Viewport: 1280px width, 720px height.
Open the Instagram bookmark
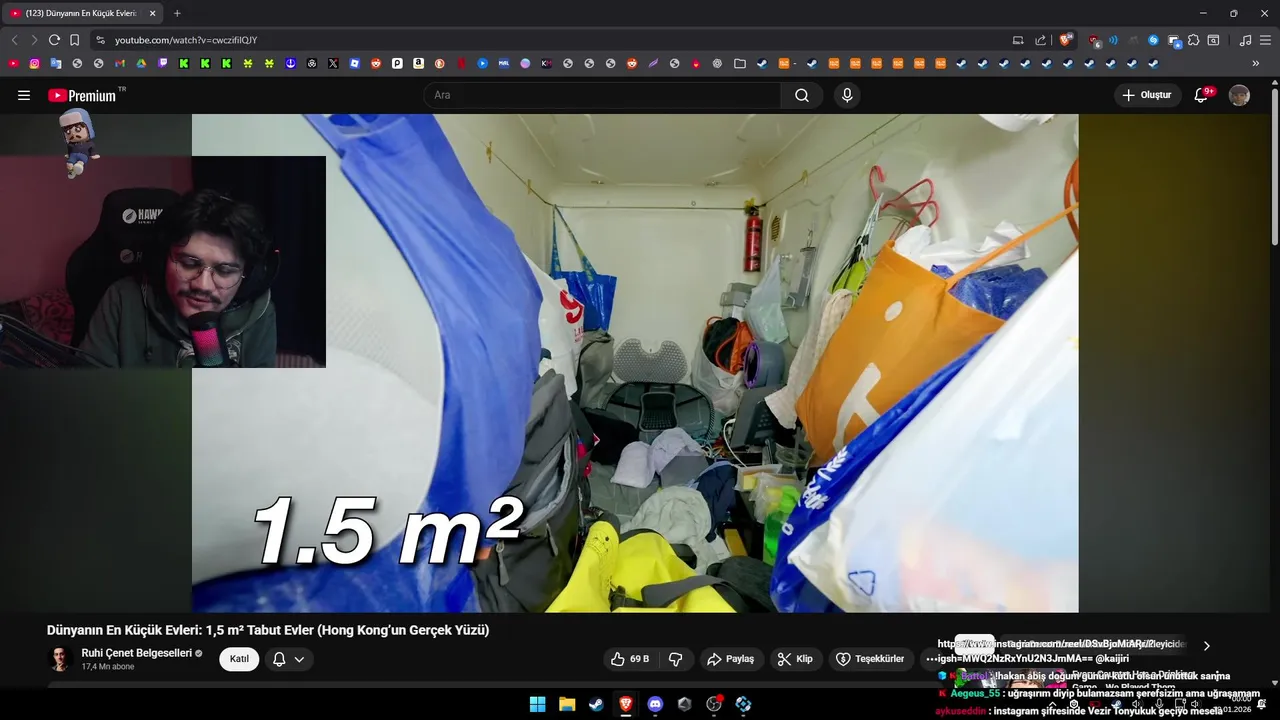coord(34,63)
